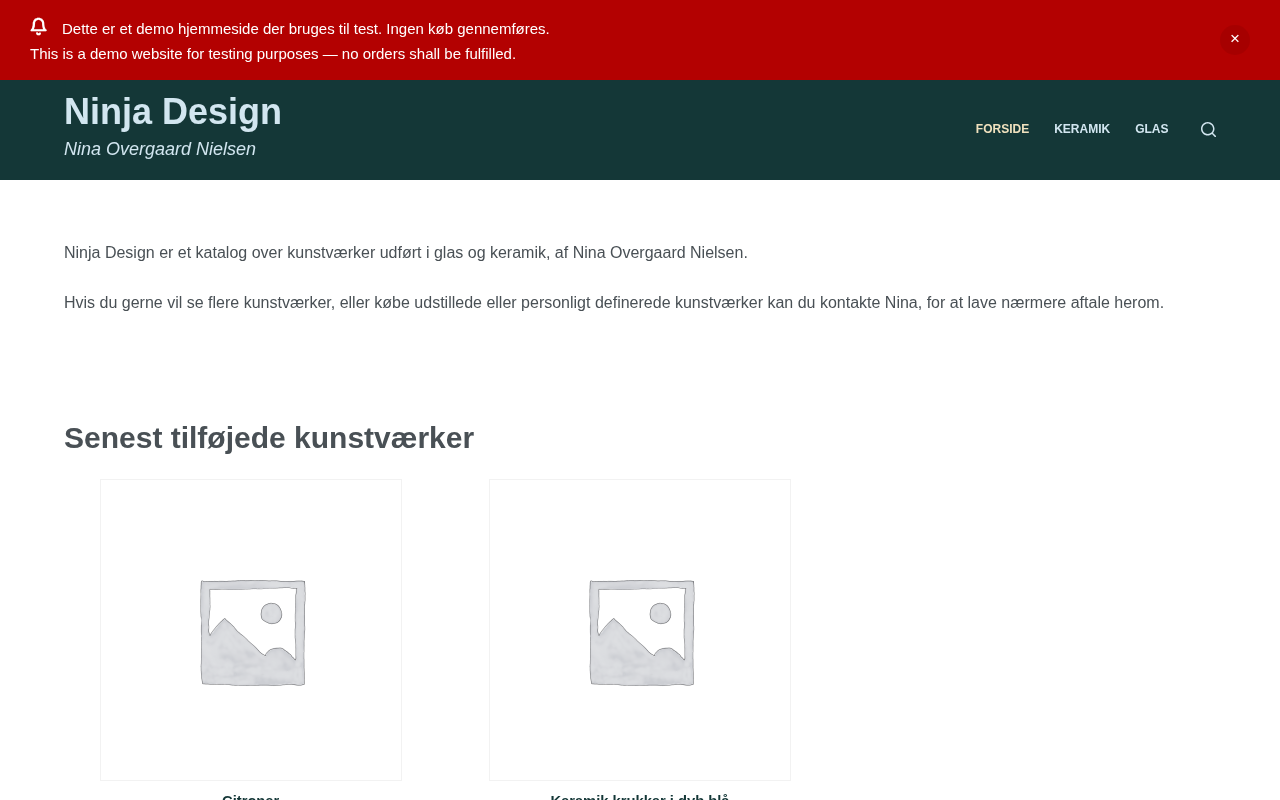The height and width of the screenshot is (800, 1280).
Task: Go to the Forside menu item
Action: pyautogui.click(x=1002, y=129)
